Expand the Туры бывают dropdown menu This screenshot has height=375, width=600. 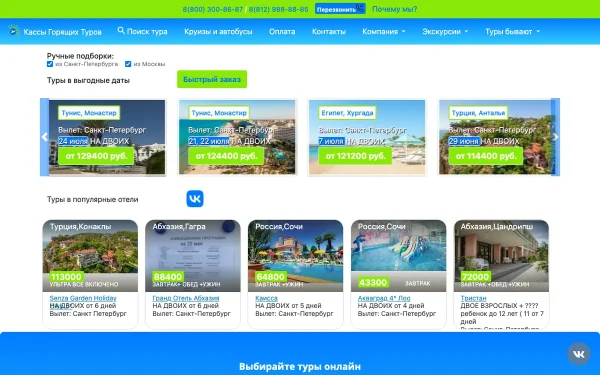pyautogui.click(x=513, y=31)
